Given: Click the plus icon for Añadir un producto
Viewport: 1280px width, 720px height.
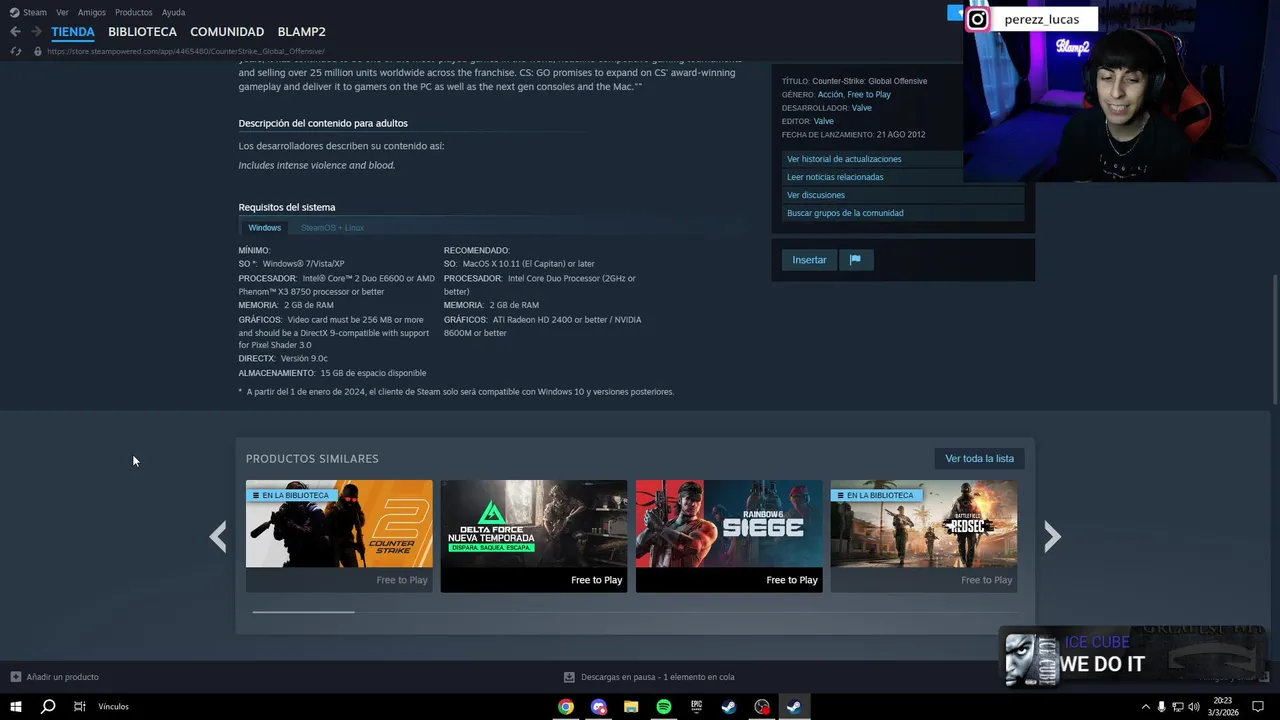Looking at the screenshot, I should (x=15, y=677).
